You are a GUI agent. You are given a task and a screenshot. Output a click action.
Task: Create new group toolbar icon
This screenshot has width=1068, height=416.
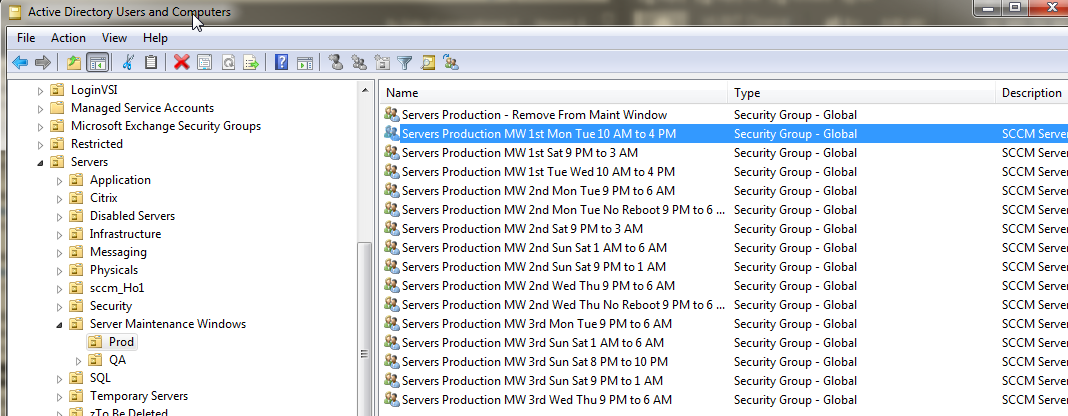[x=358, y=63]
